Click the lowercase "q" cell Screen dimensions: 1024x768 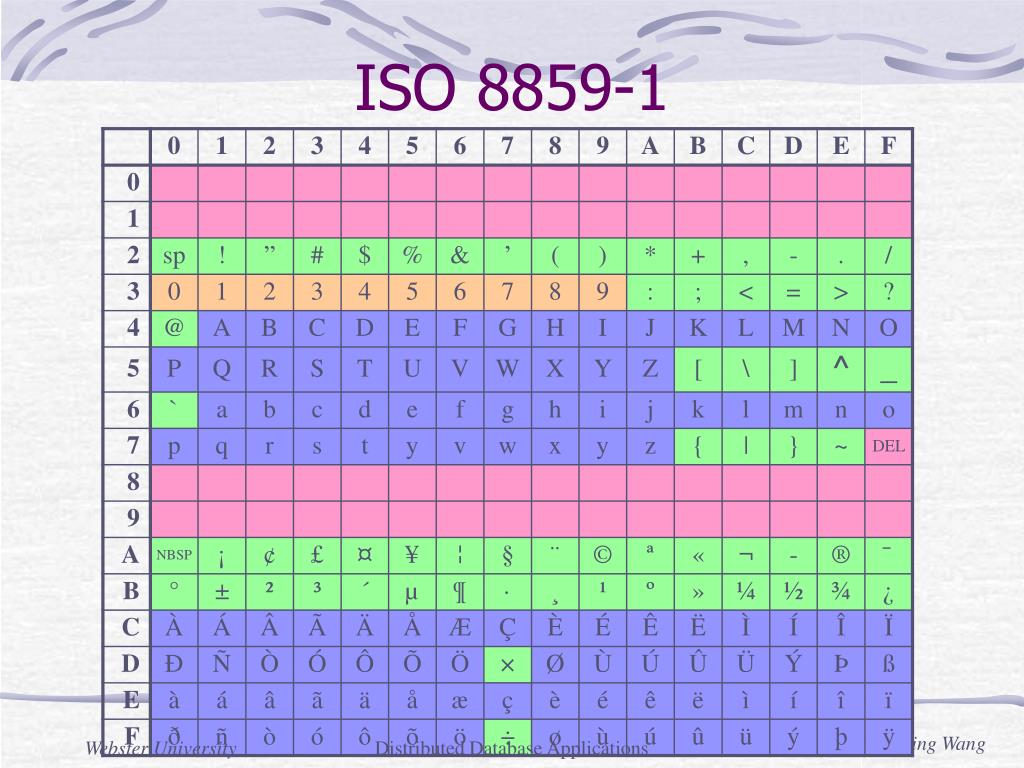point(221,447)
